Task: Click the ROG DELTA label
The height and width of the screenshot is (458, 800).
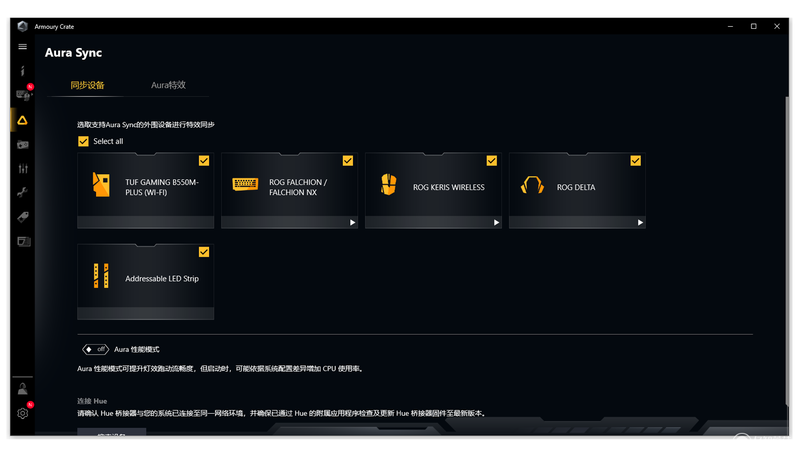Action: click(576, 187)
